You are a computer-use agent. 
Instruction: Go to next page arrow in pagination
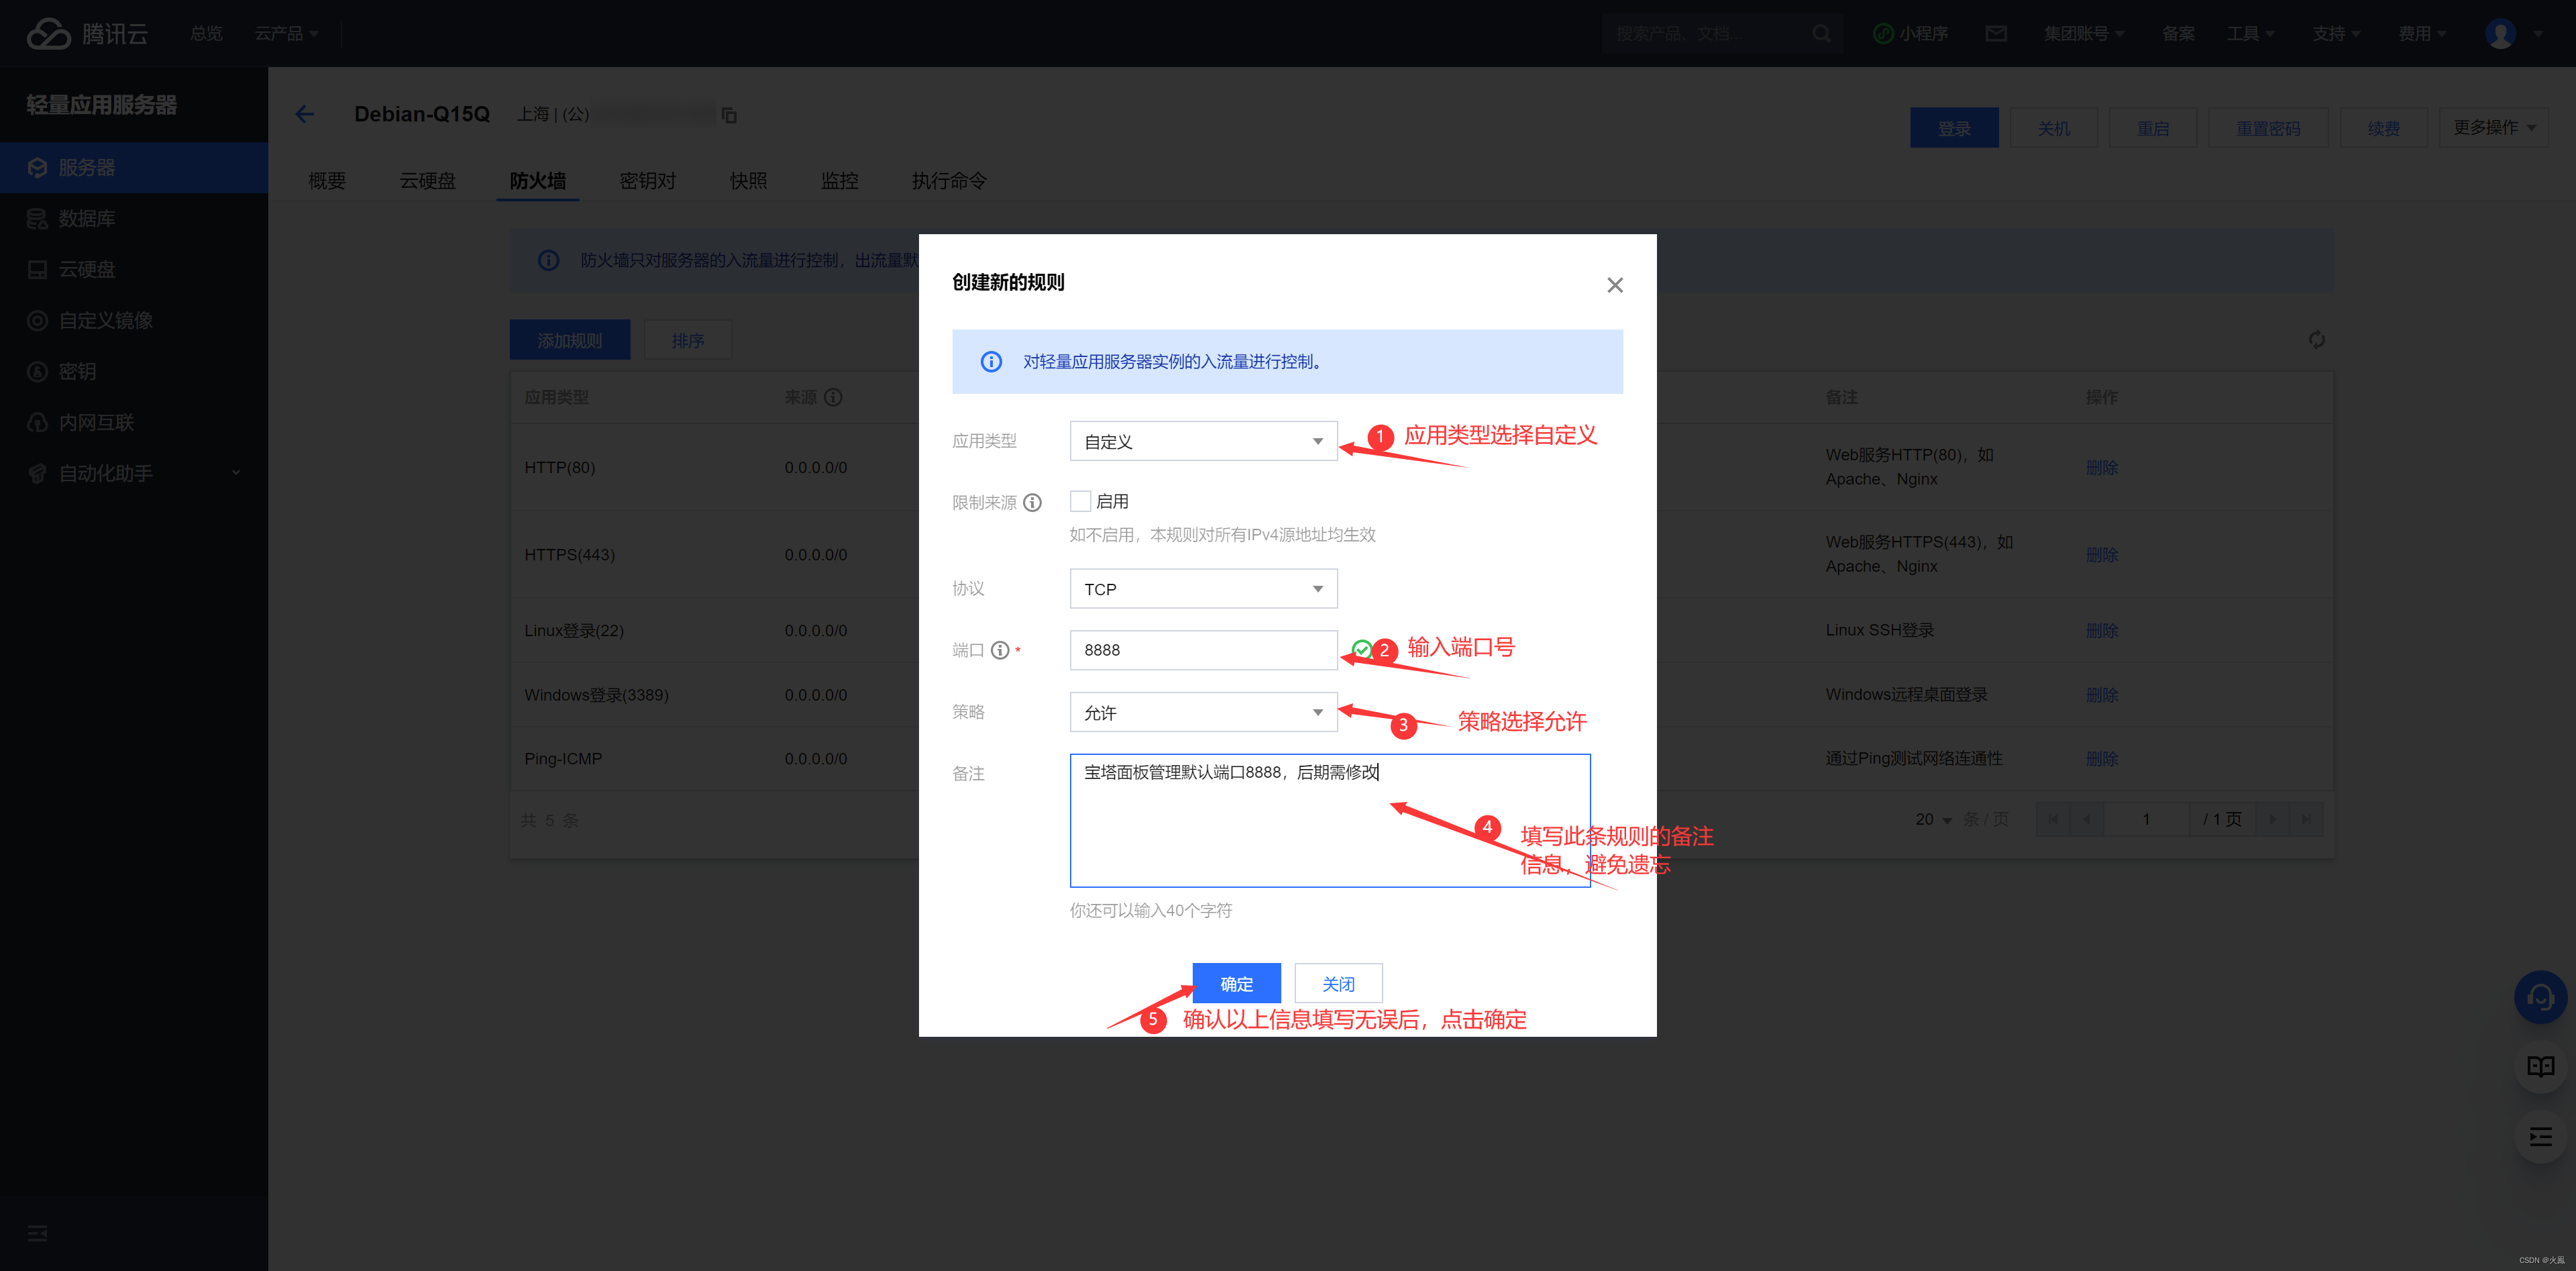2272,819
